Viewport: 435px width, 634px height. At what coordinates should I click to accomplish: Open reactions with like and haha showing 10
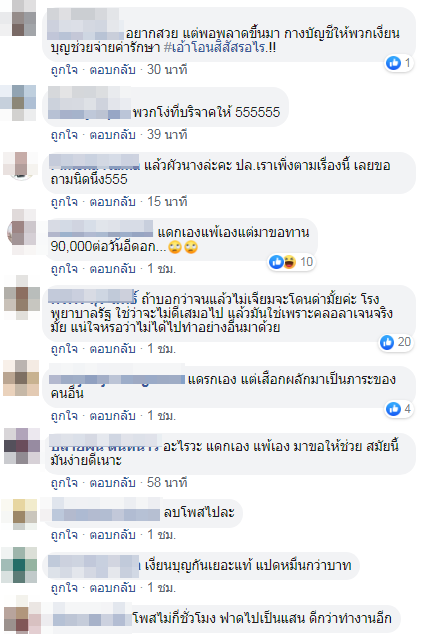click(291, 262)
